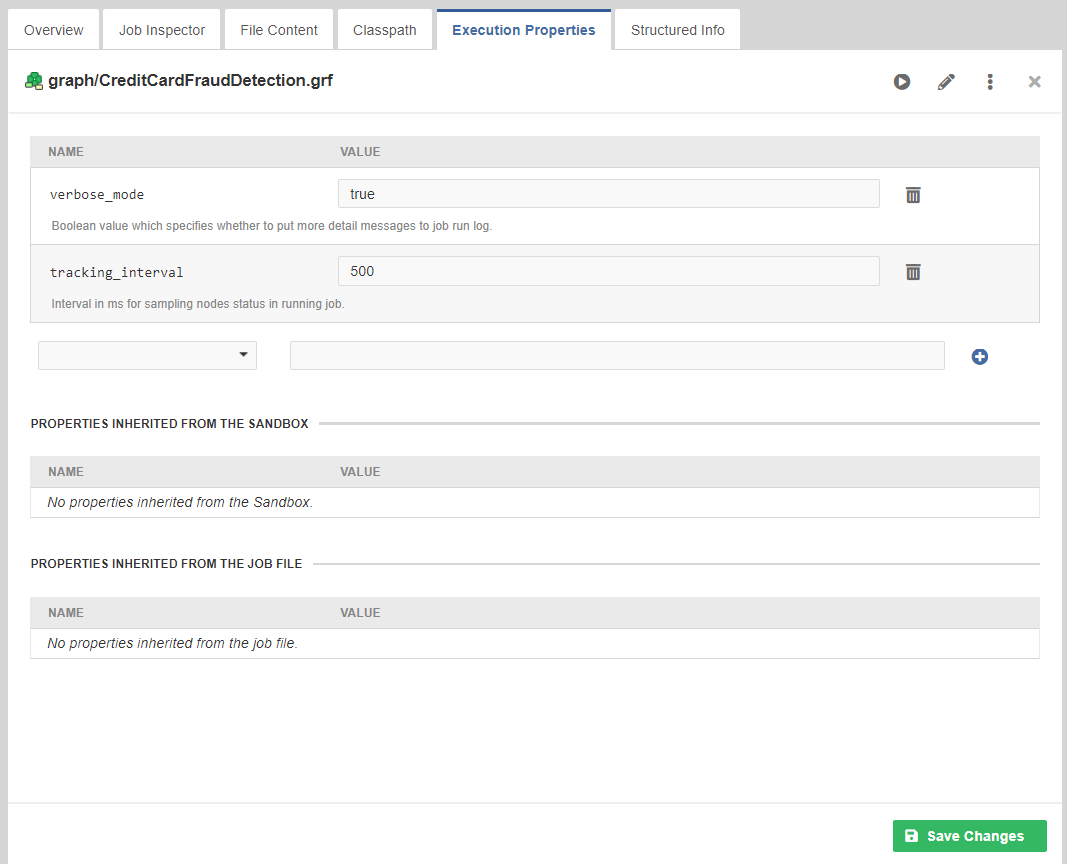Open the three-dot more options menu
Viewport: 1067px width, 864px height.
click(990, 82)
